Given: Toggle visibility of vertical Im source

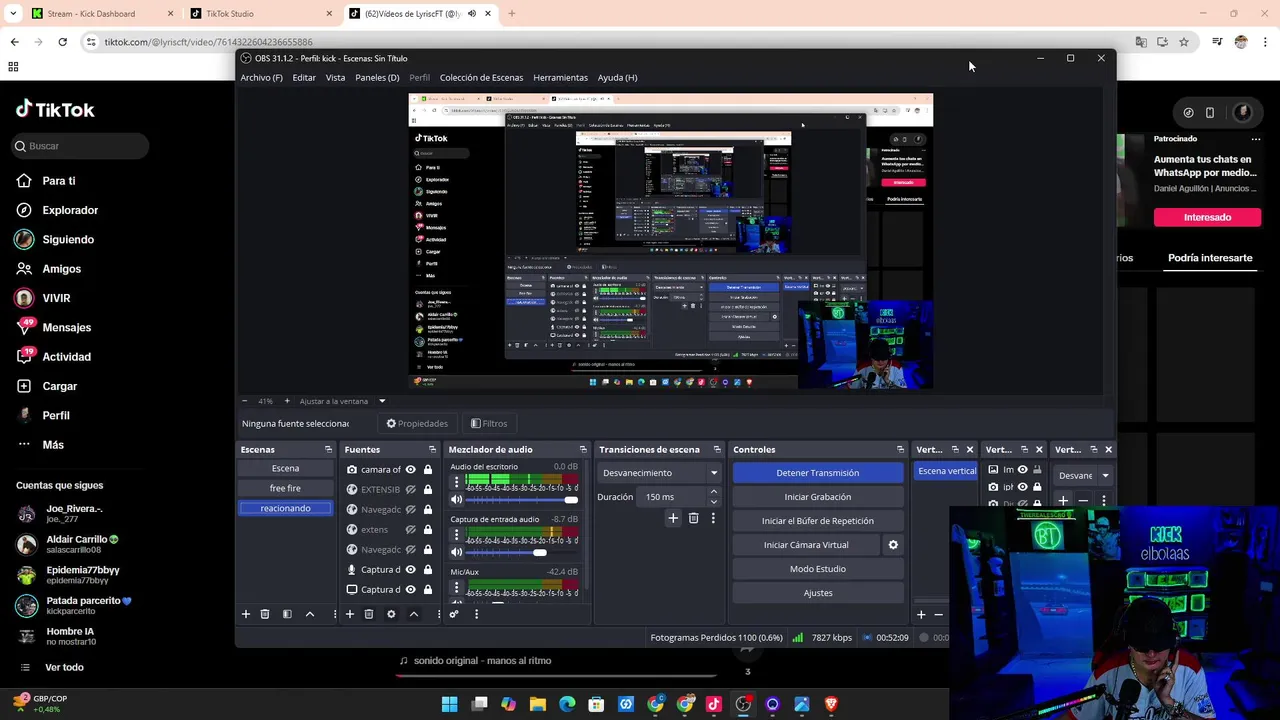Looking at the screenshot, I should tap(1022, 470).
